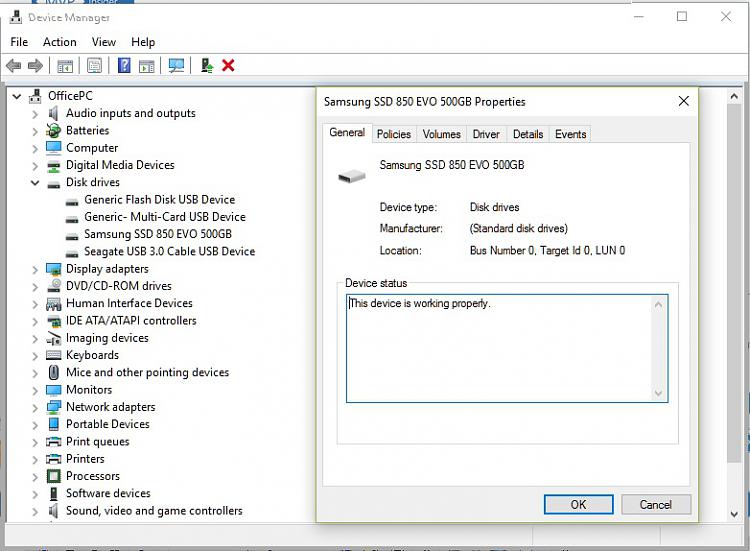Click the device tree scrollbar up arrow
The image size is (750, 551).
pos(734,97)
